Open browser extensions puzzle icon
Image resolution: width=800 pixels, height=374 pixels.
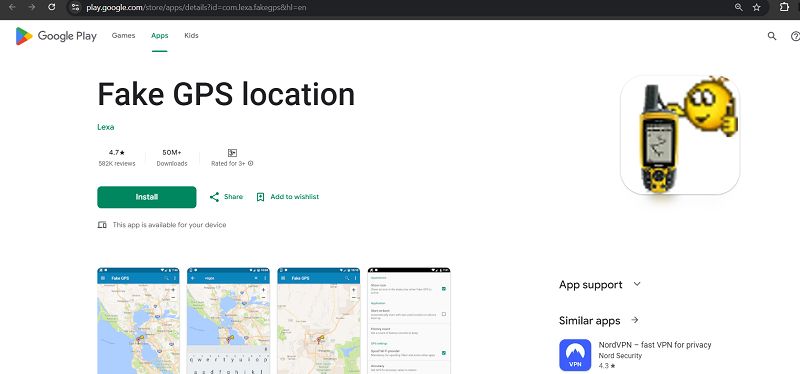point(784,7)
